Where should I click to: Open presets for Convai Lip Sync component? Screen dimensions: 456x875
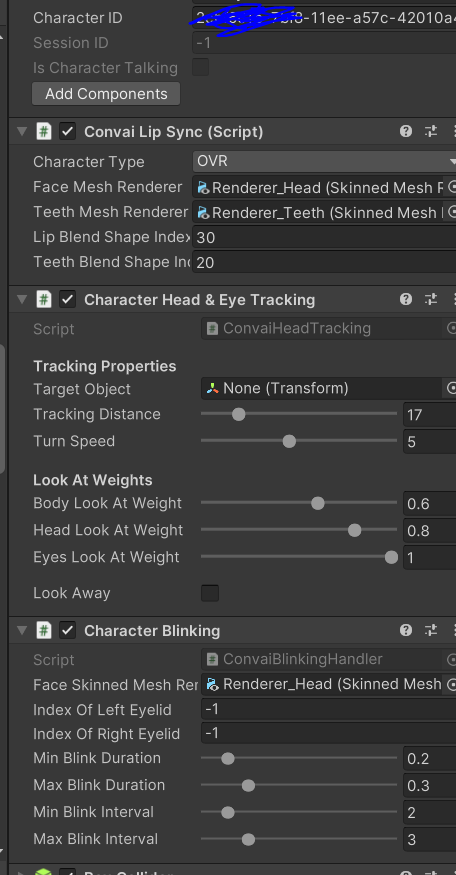tap(431, 131)
